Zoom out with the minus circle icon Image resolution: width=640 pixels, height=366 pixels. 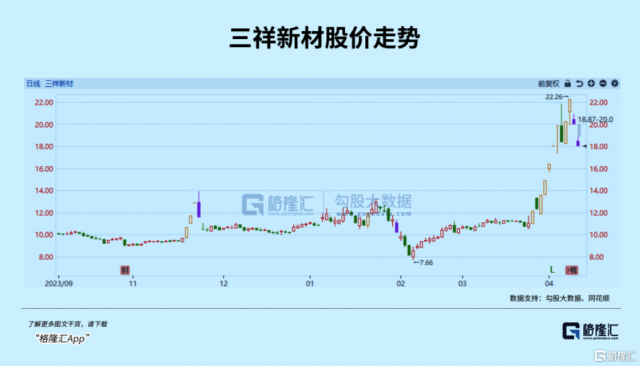603,83
